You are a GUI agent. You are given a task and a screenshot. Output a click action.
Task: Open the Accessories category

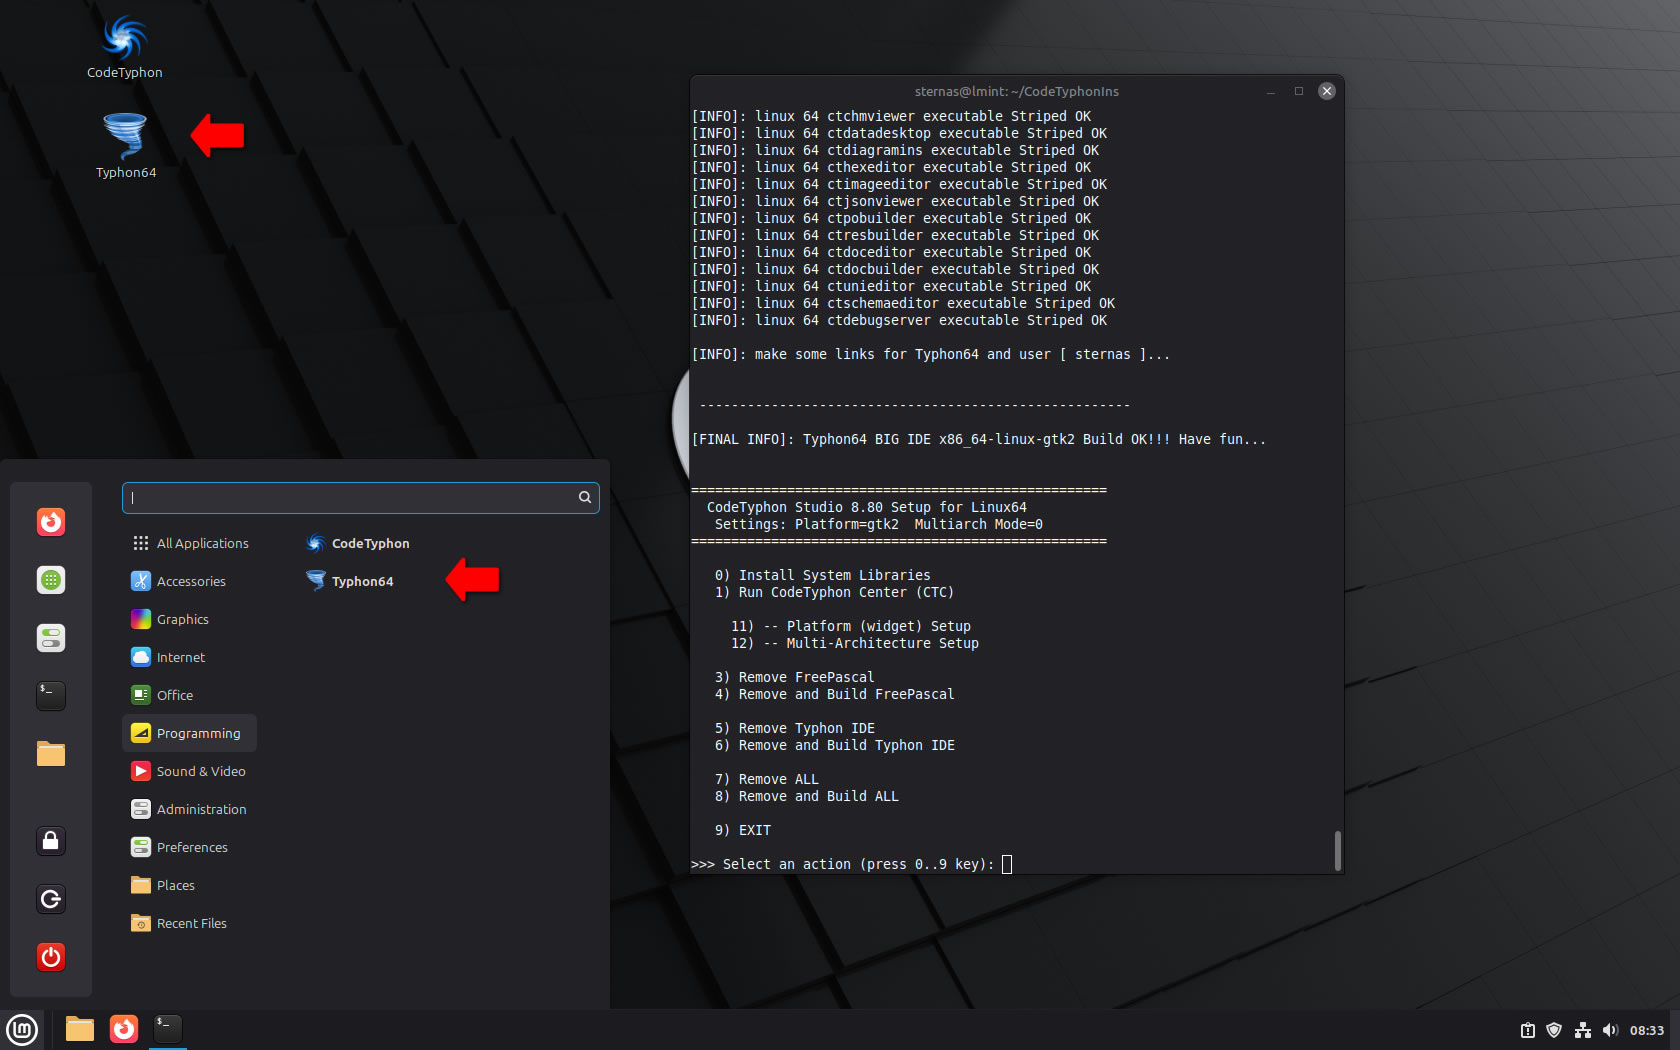click(190, 581)
